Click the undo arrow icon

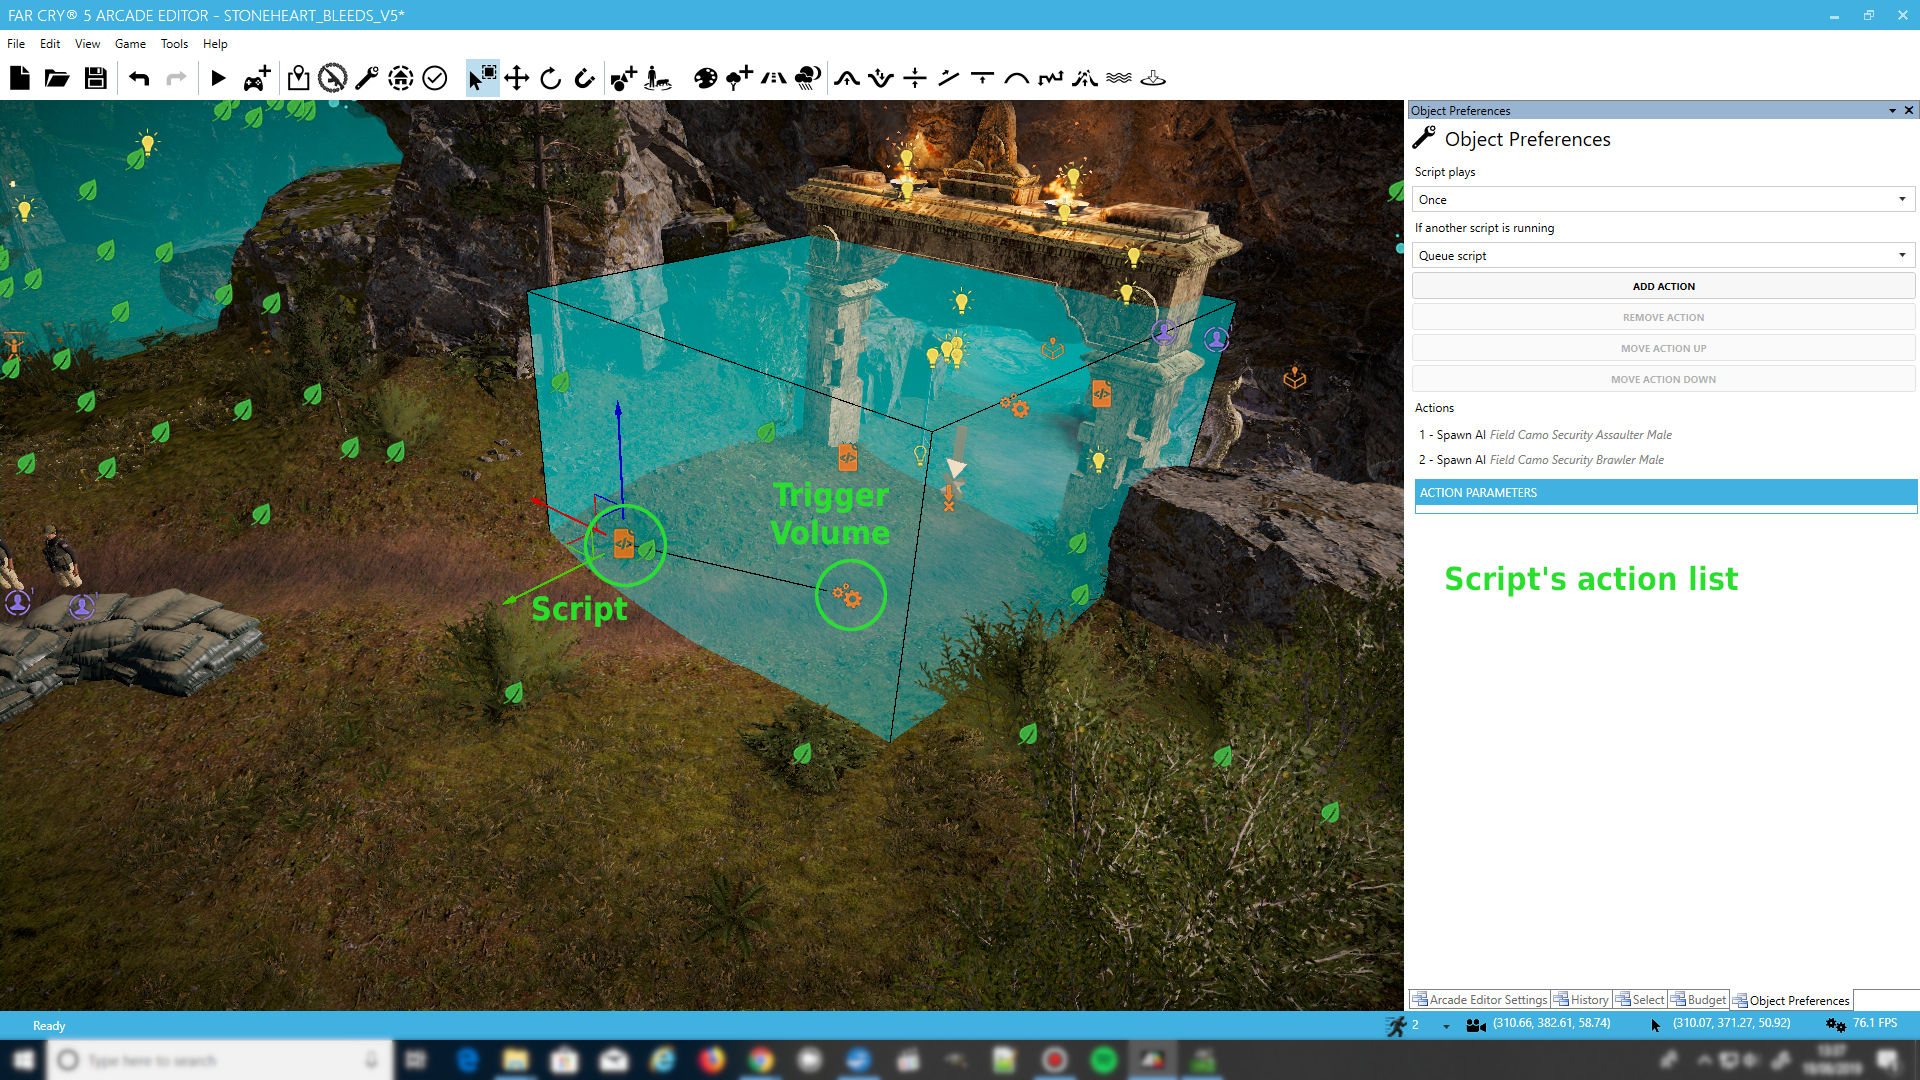click(139, 78)
